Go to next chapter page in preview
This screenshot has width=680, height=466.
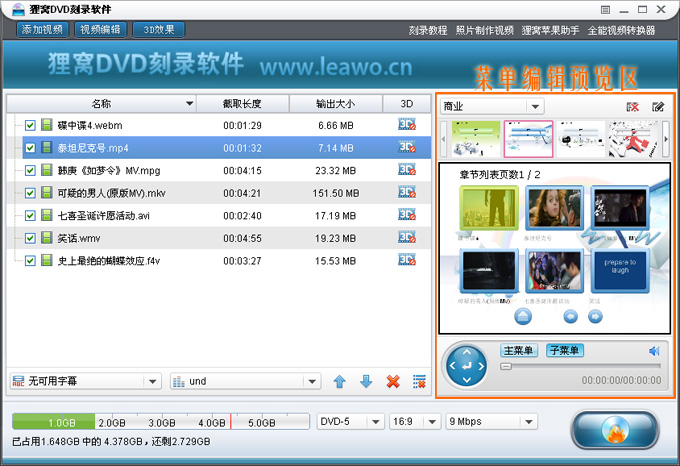(x=595, y=317)
